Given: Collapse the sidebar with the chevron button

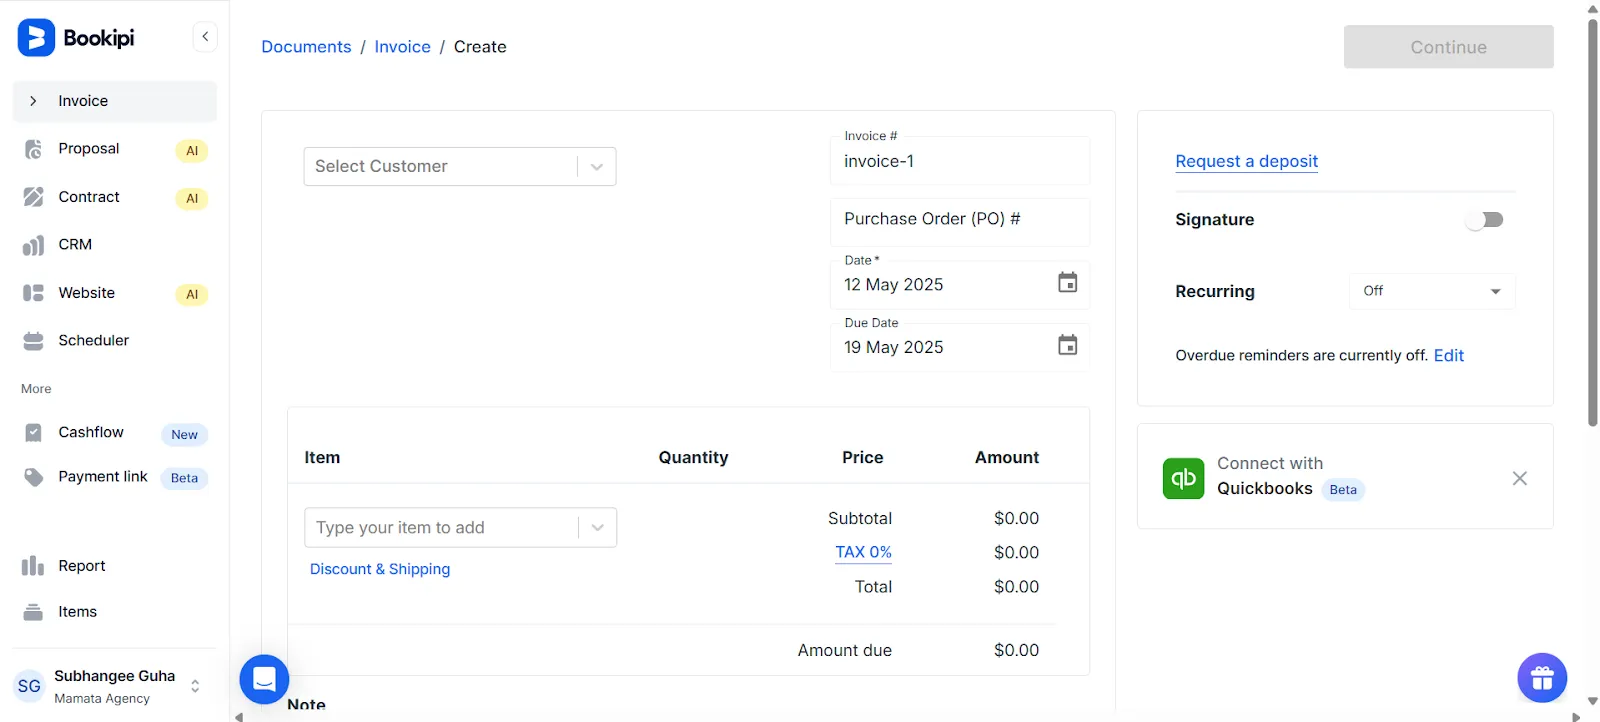Looking at the screenshot, I should pos(205,37).
